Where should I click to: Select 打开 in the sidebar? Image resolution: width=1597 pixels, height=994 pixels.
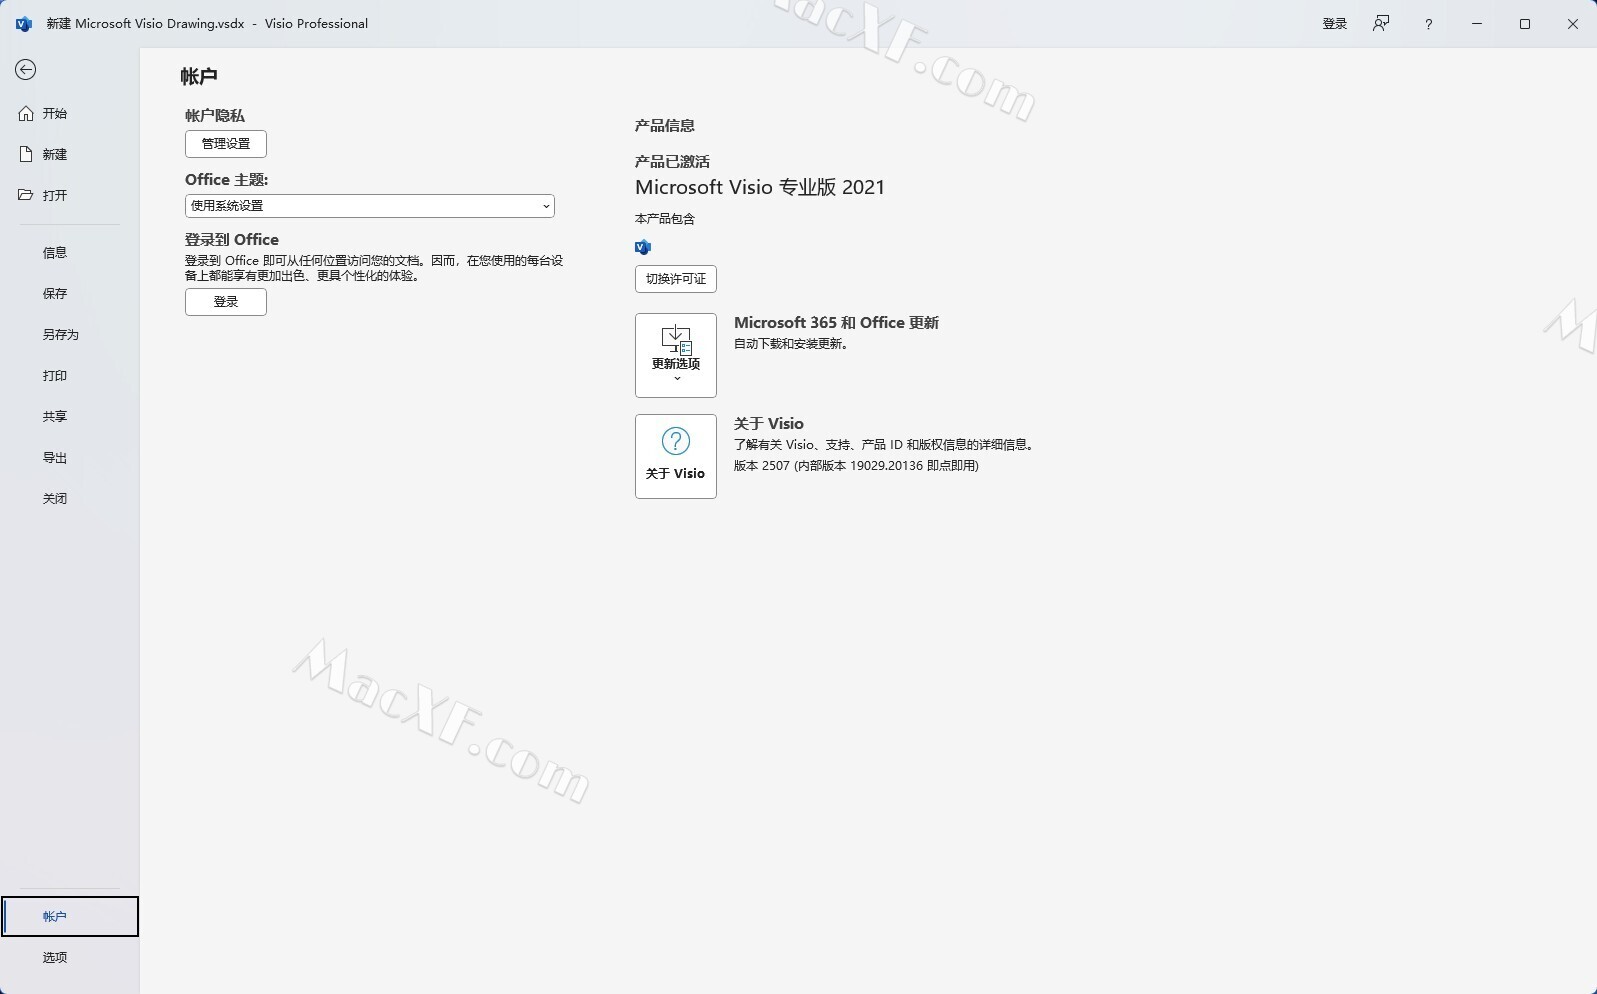[69, 196]
